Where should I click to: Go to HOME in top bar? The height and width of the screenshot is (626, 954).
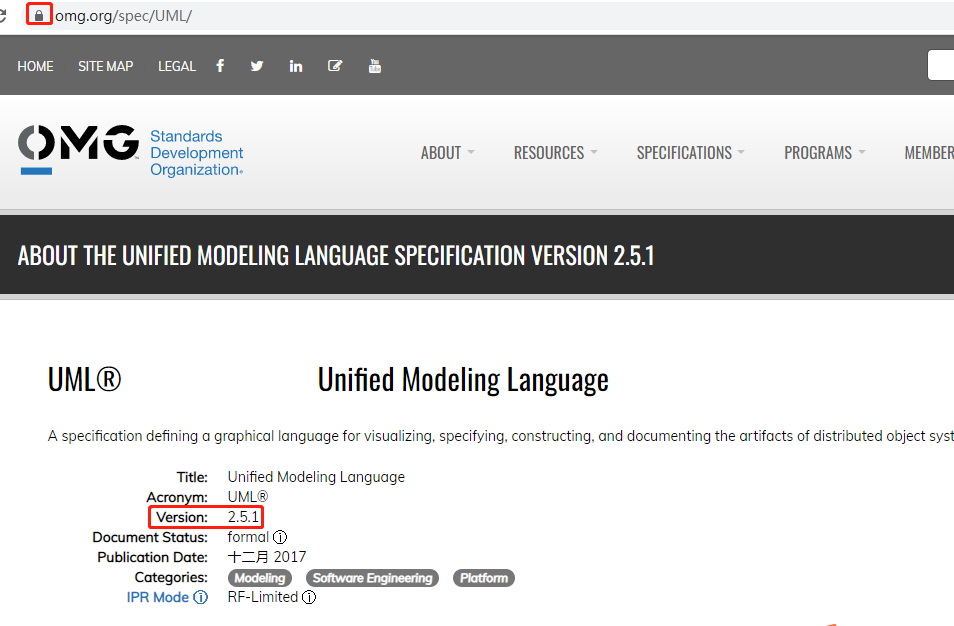[35, 66]
